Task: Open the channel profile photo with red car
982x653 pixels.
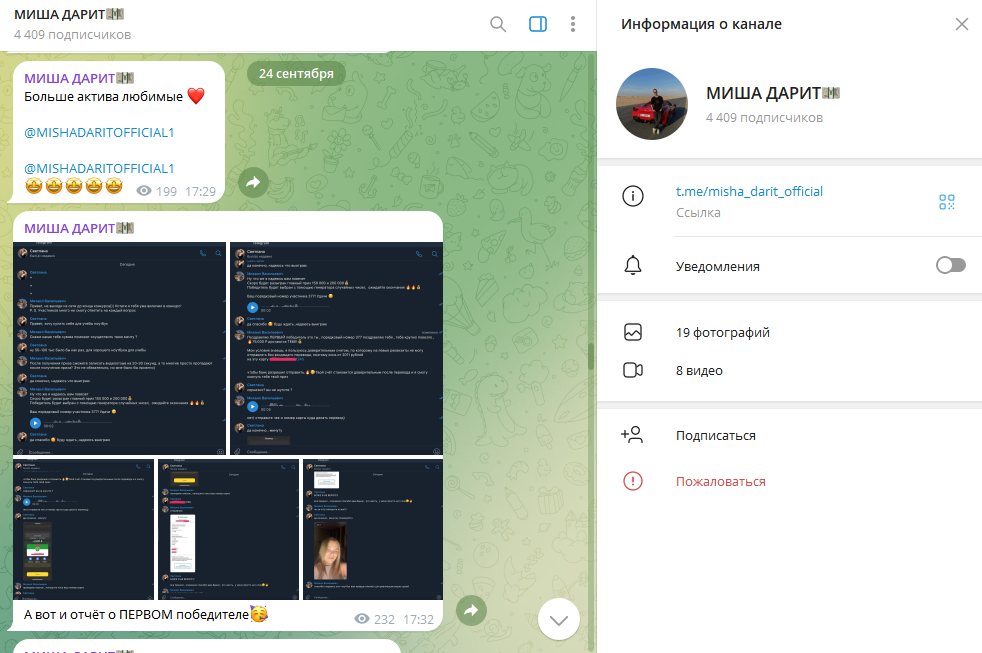Action: click(652, 104)
